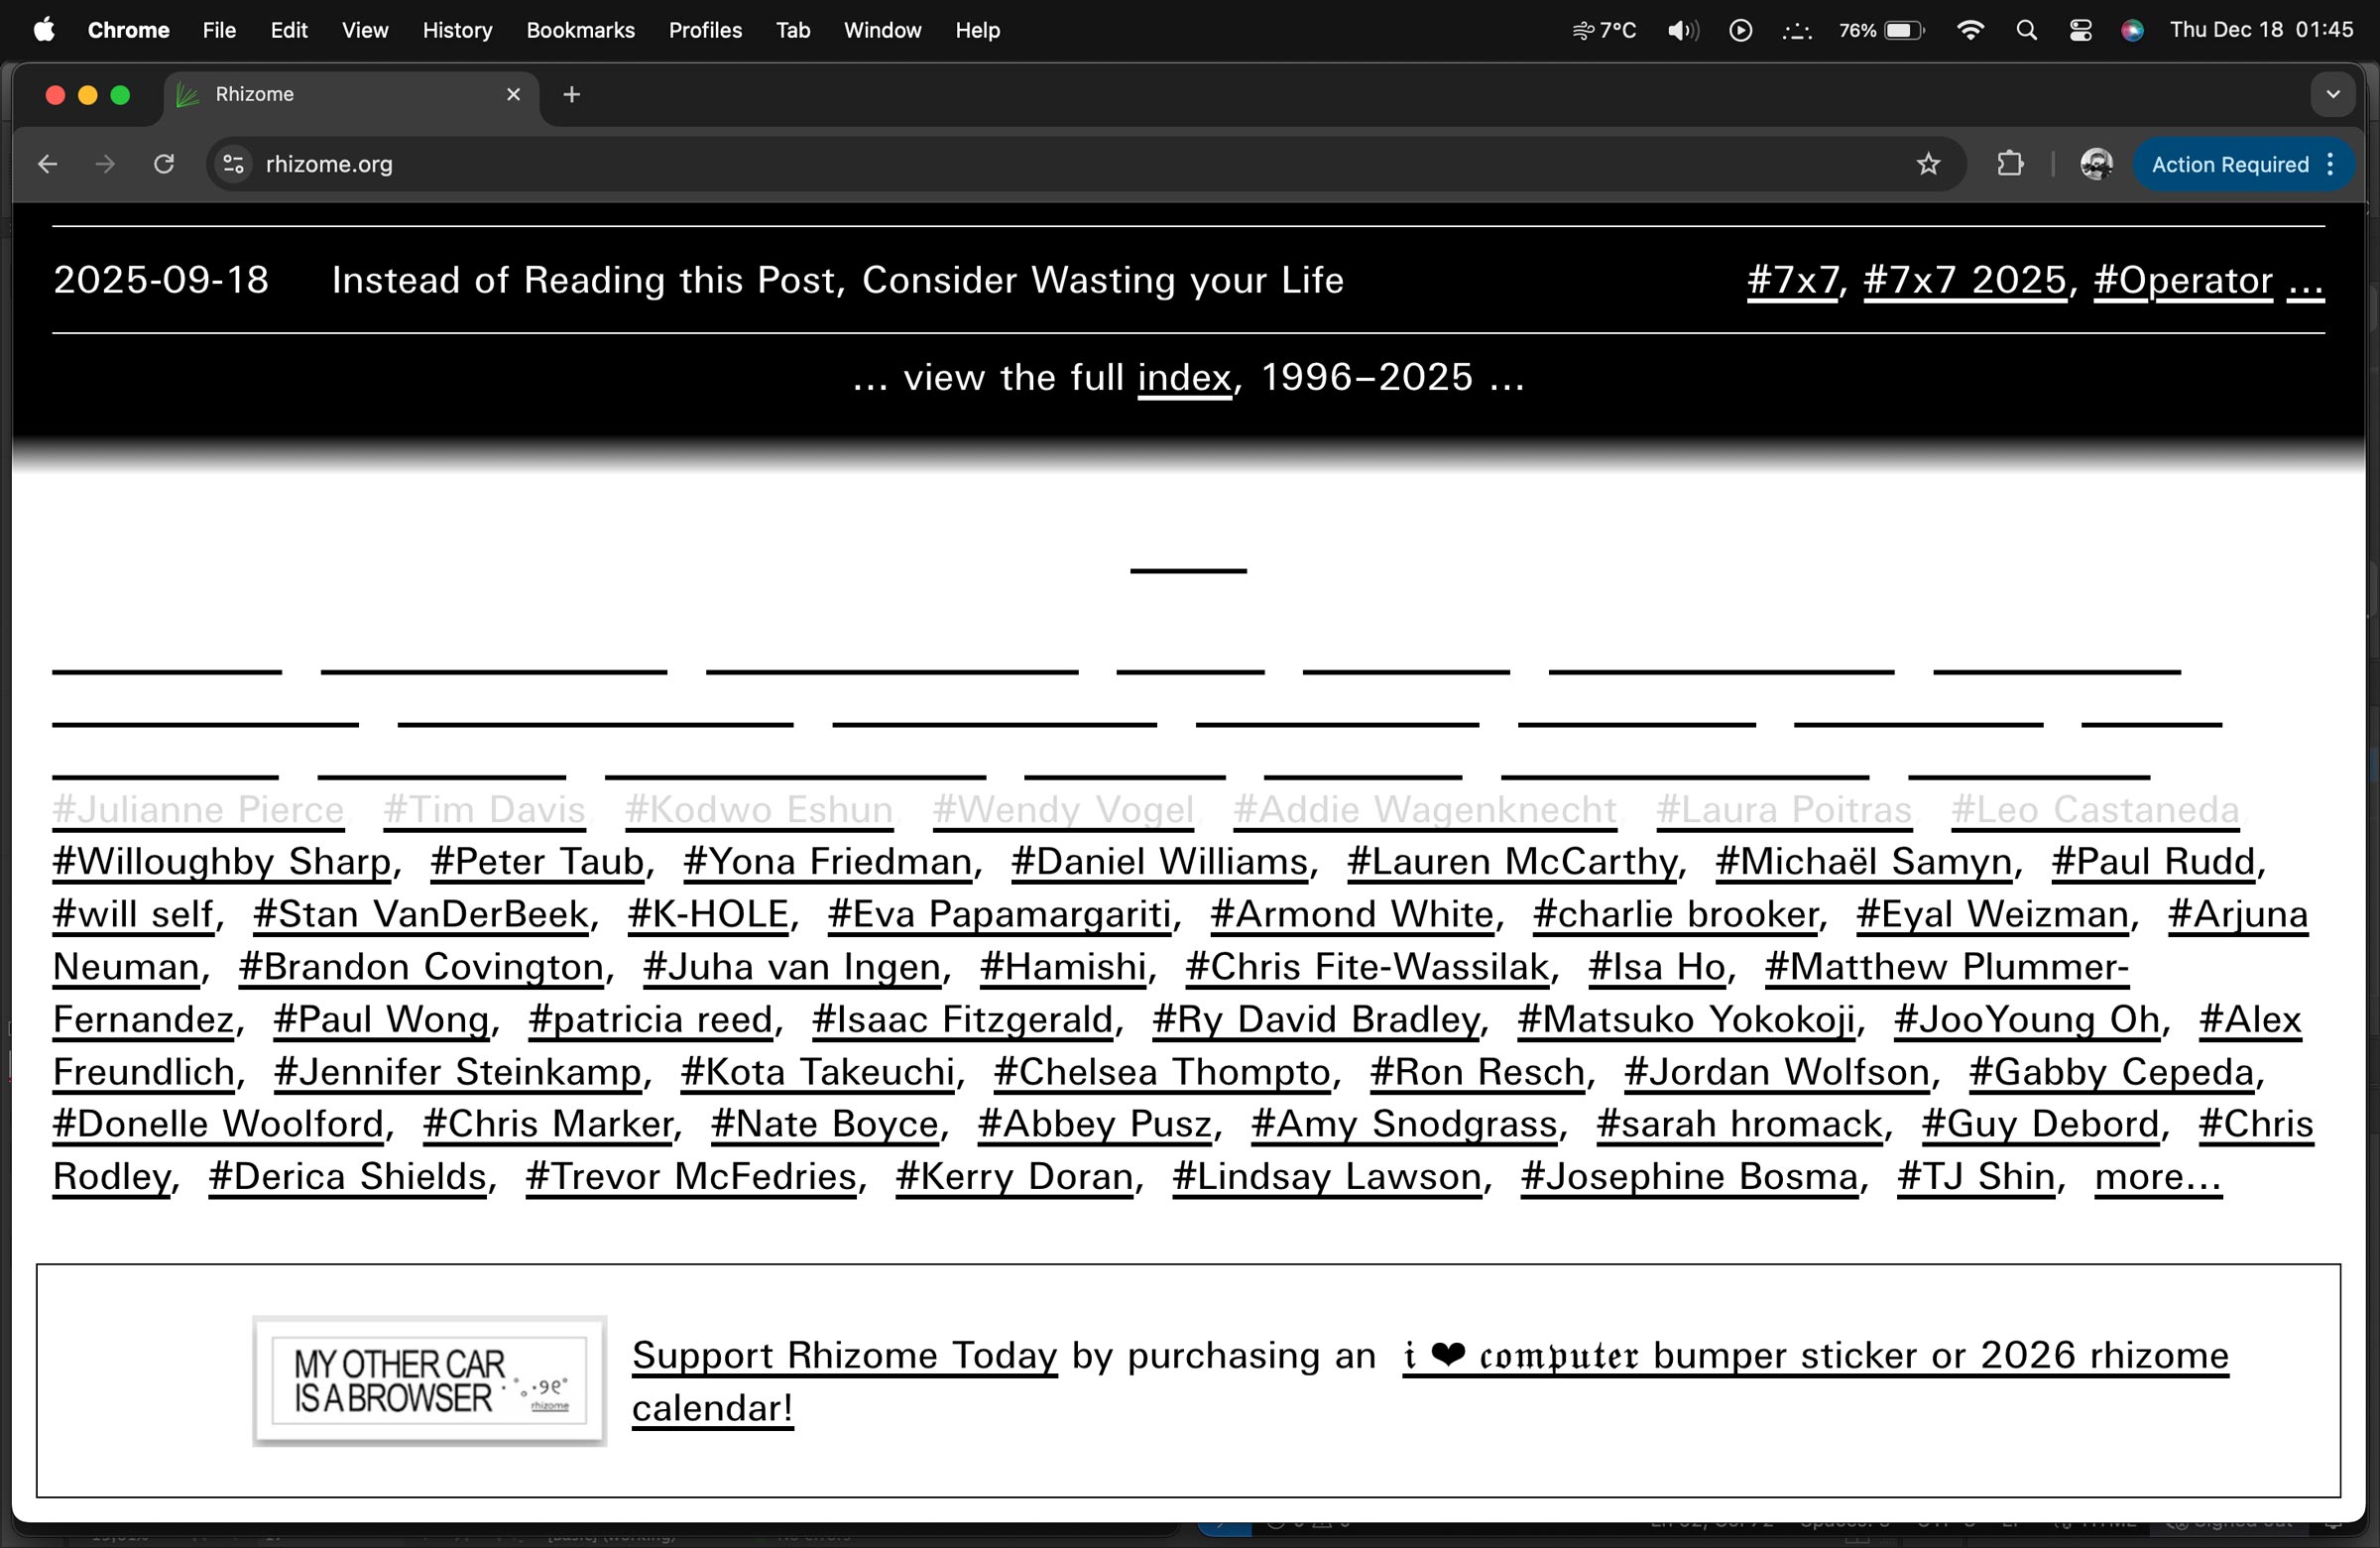Click the bumper sticker thumbnail image

429,1380
